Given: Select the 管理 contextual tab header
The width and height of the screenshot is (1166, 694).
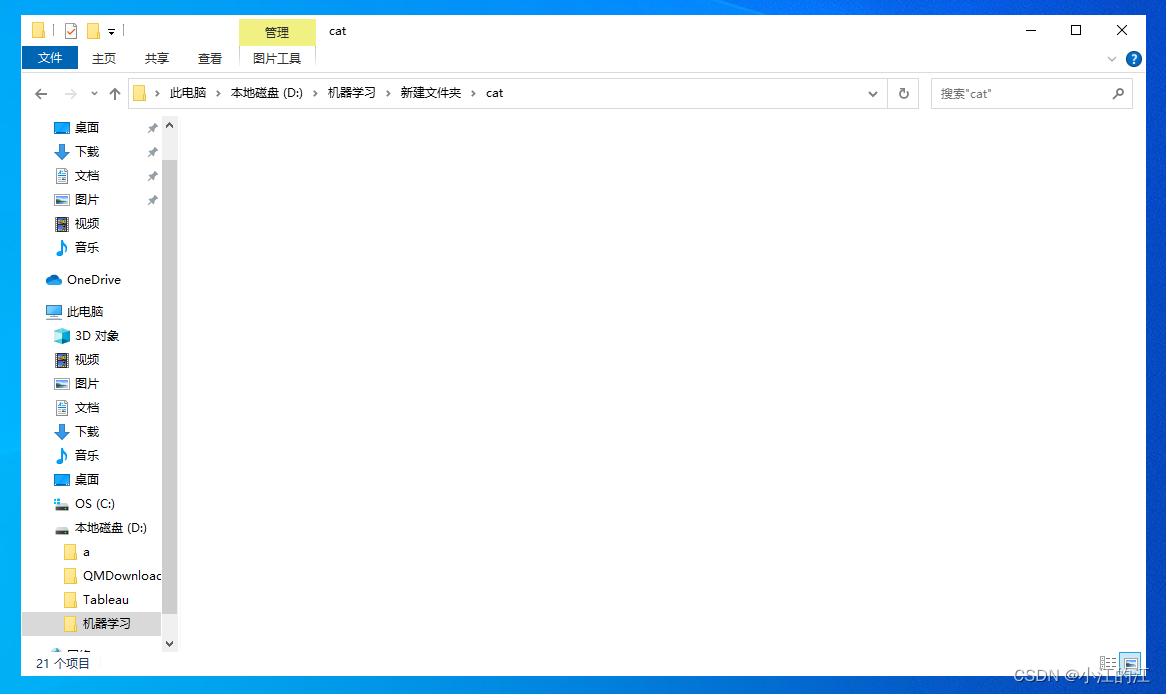Looking at the screenshot, I should click(x=277, y=32).
